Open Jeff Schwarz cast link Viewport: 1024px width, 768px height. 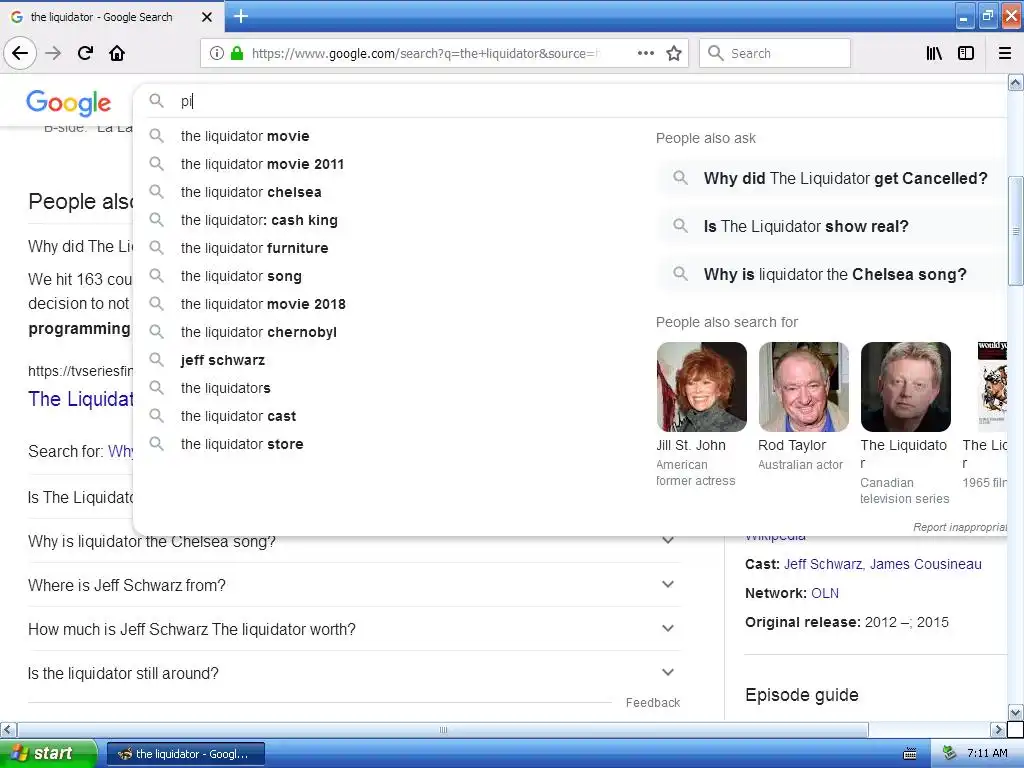click(x=823, y=564)
